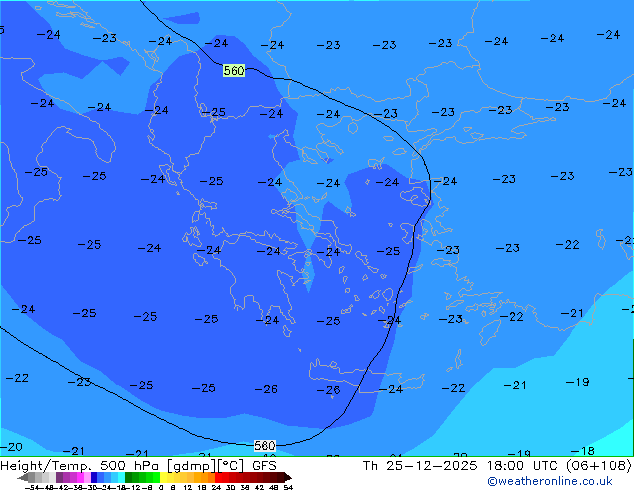Click the bright red swatch in the color scale

(219, 477)
